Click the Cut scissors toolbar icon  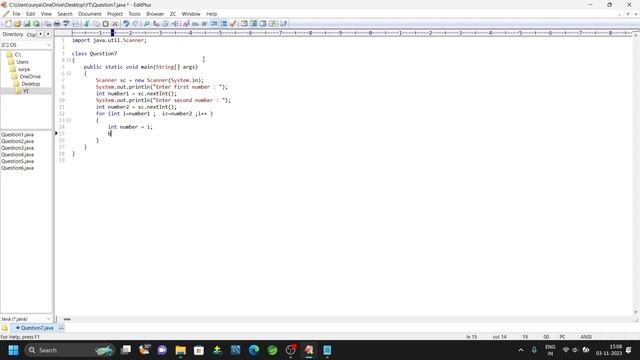click(x=87, y=24)
